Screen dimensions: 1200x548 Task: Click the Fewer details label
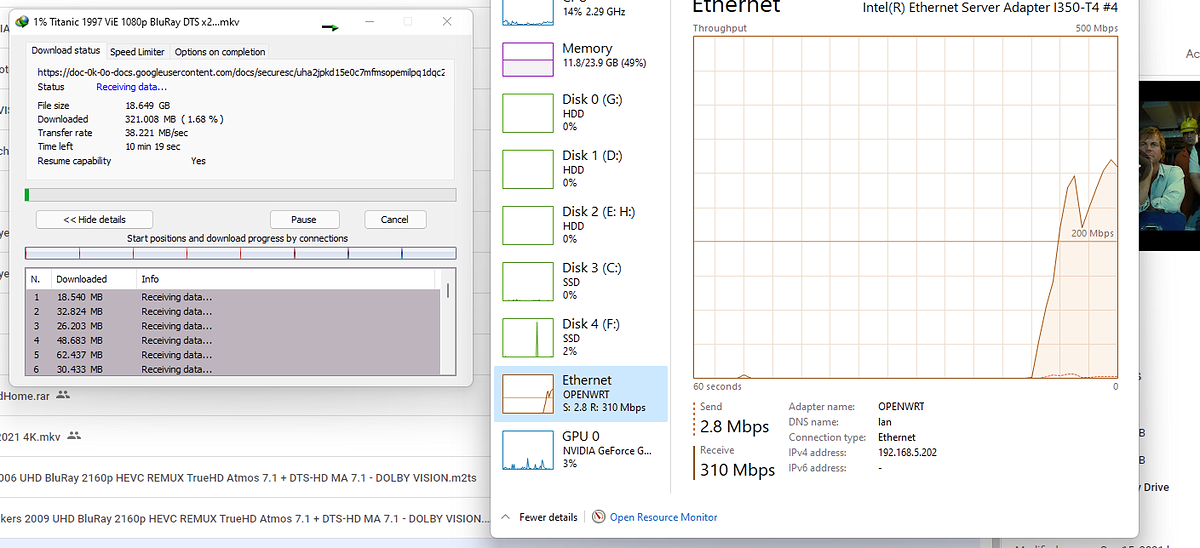pos(548,517)
